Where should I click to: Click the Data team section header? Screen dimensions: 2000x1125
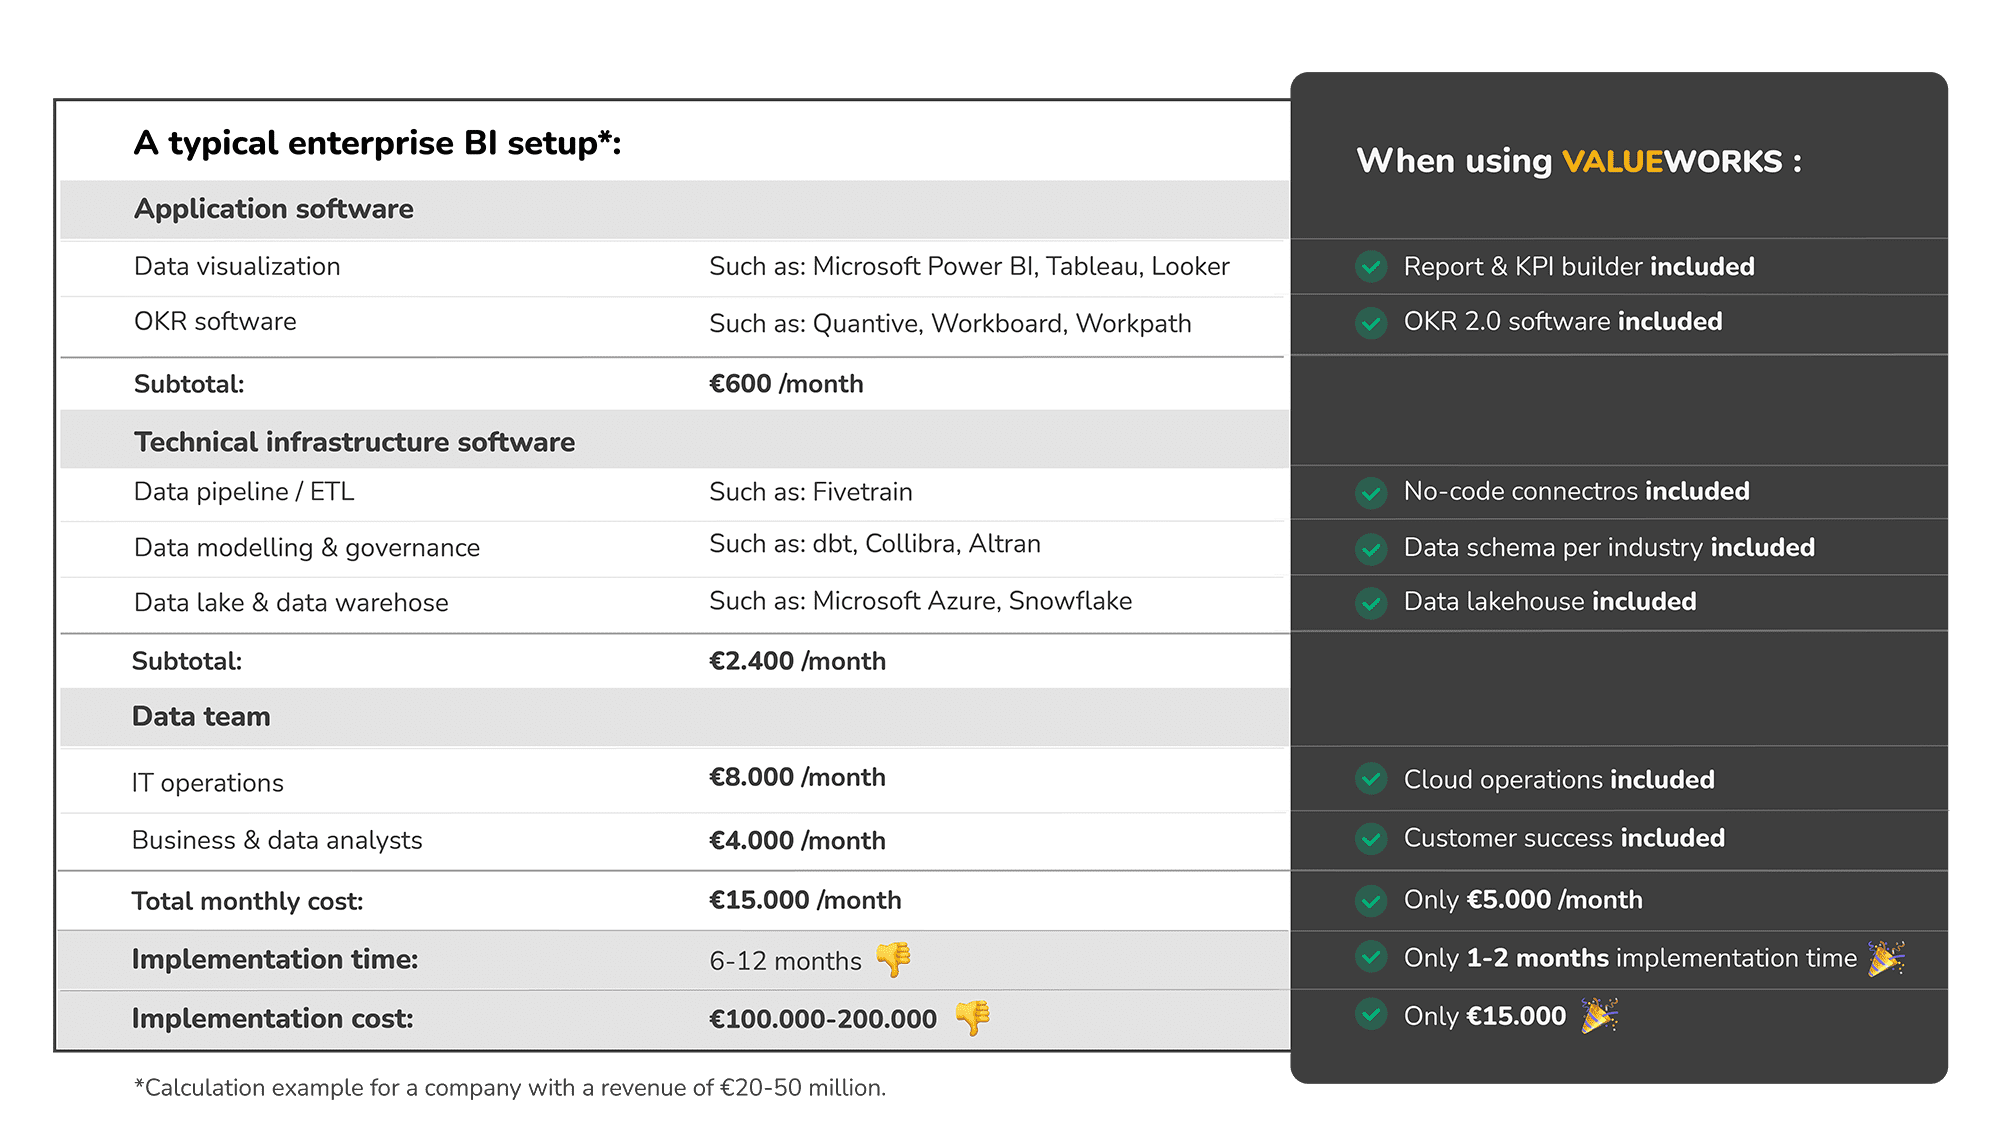point(201,717)
